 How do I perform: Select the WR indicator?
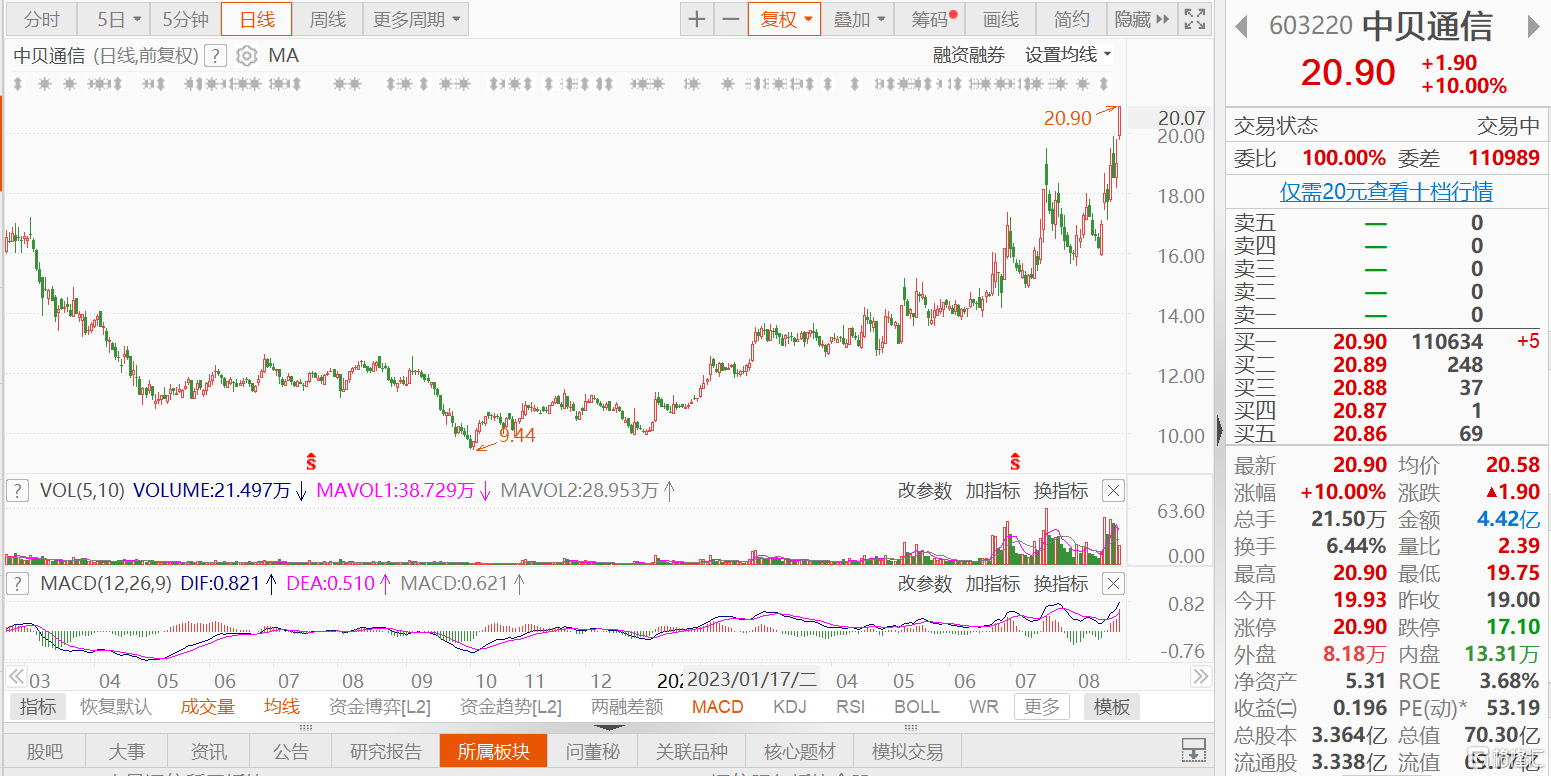[x=984, y=707]
